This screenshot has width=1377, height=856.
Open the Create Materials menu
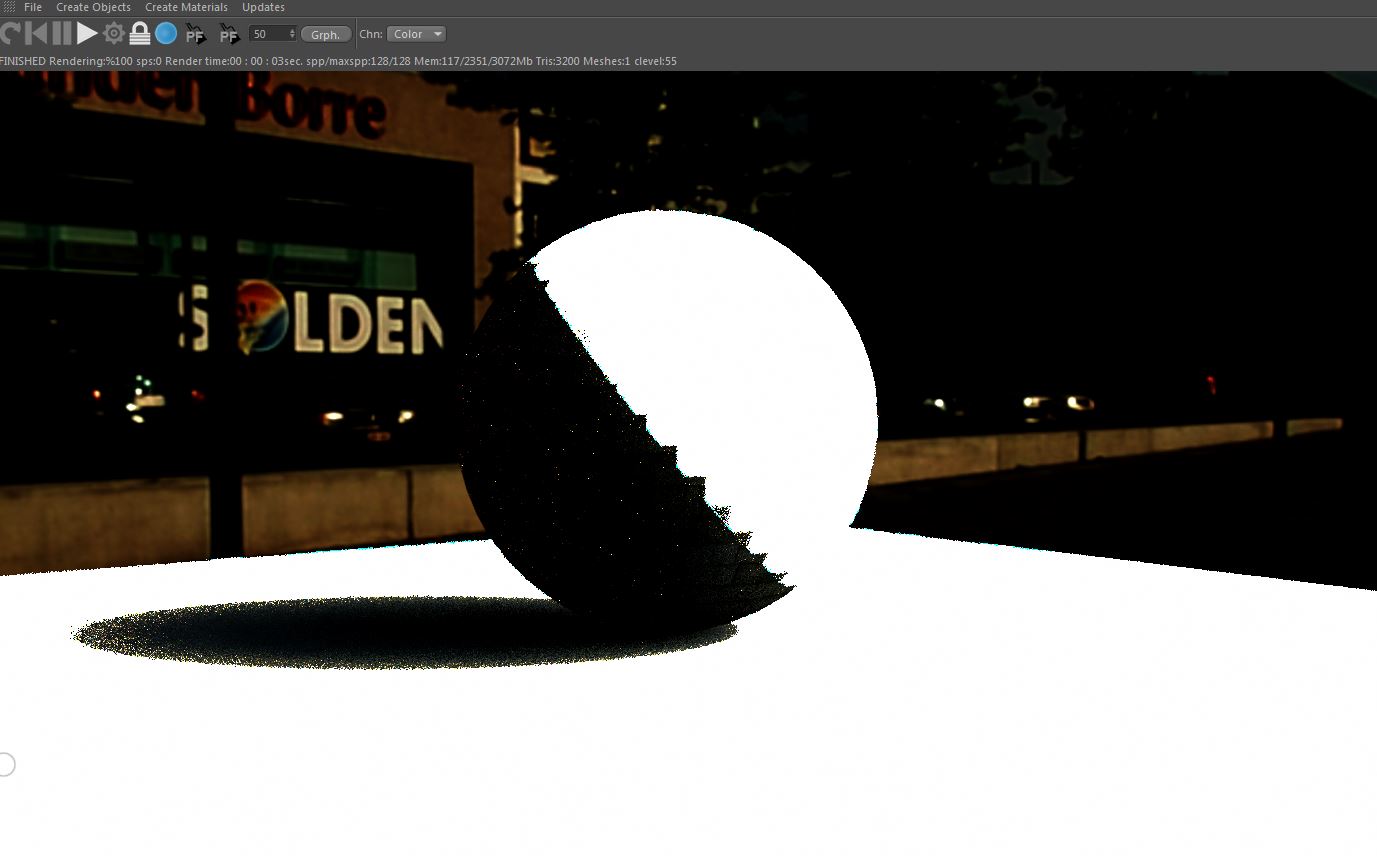186,7
